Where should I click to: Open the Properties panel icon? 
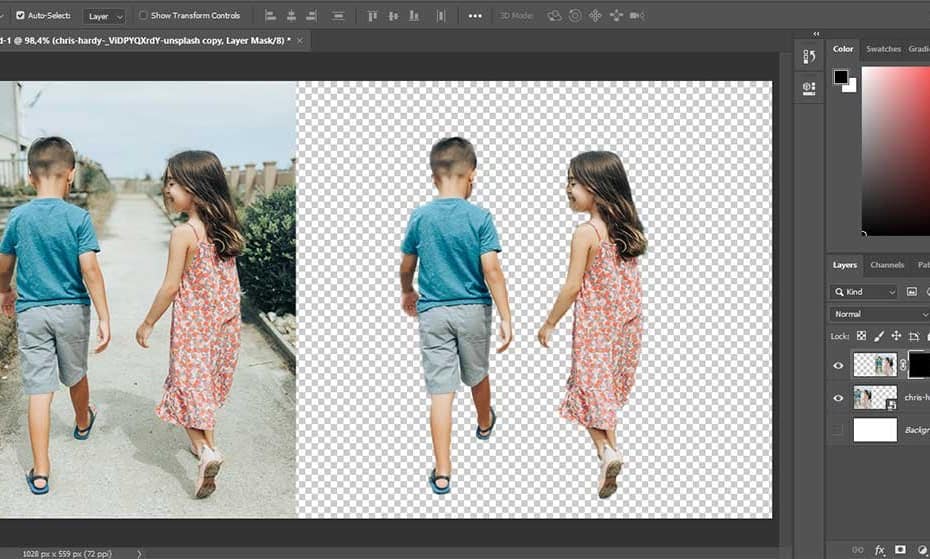[x=809, y=88]
